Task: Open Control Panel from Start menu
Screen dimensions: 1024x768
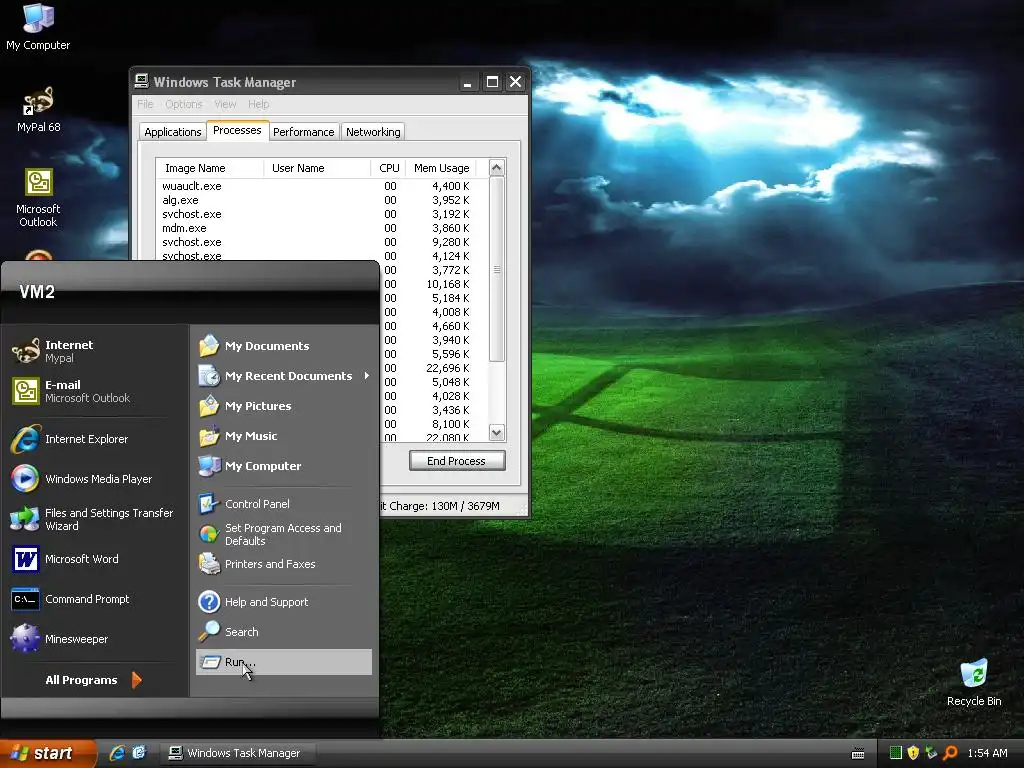Action: (284, 504)
